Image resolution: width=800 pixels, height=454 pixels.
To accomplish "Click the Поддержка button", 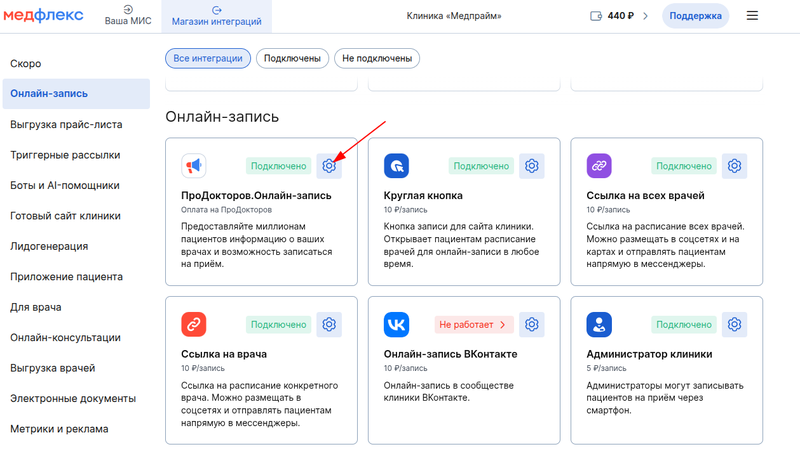I will coord(695,16).
